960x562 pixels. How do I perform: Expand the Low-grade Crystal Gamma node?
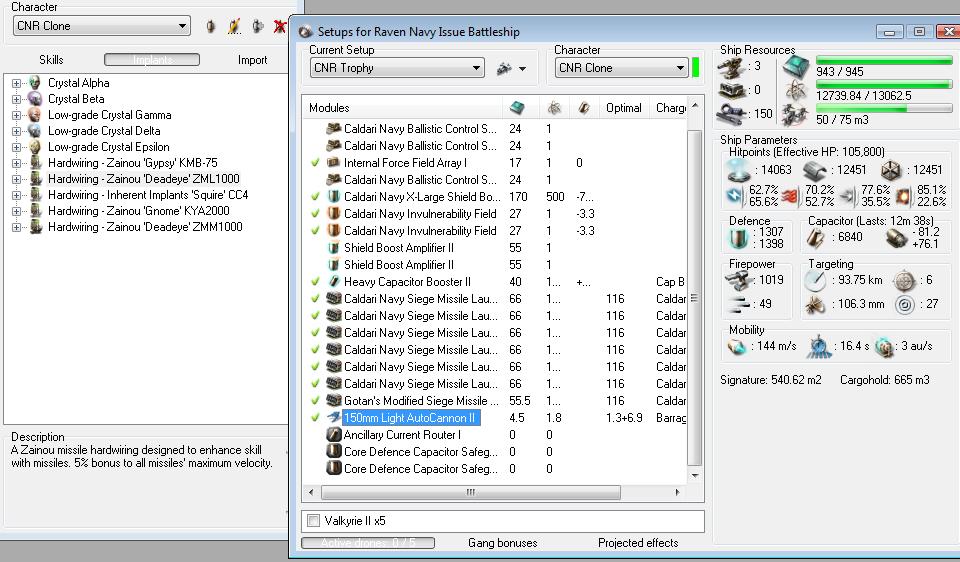[x=17, y=115]
